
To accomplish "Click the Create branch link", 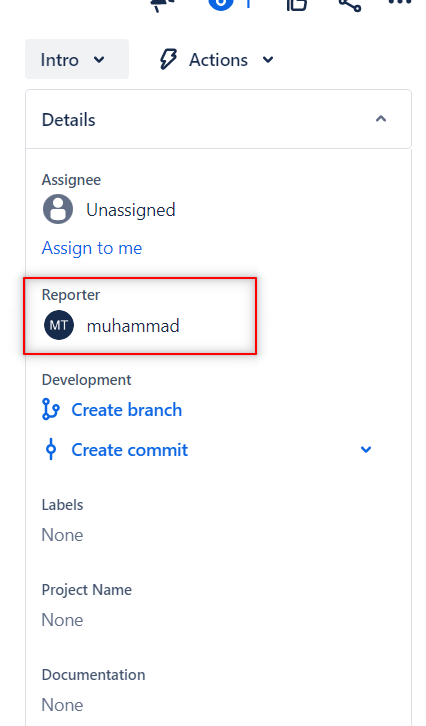I will tap(126, 410).
